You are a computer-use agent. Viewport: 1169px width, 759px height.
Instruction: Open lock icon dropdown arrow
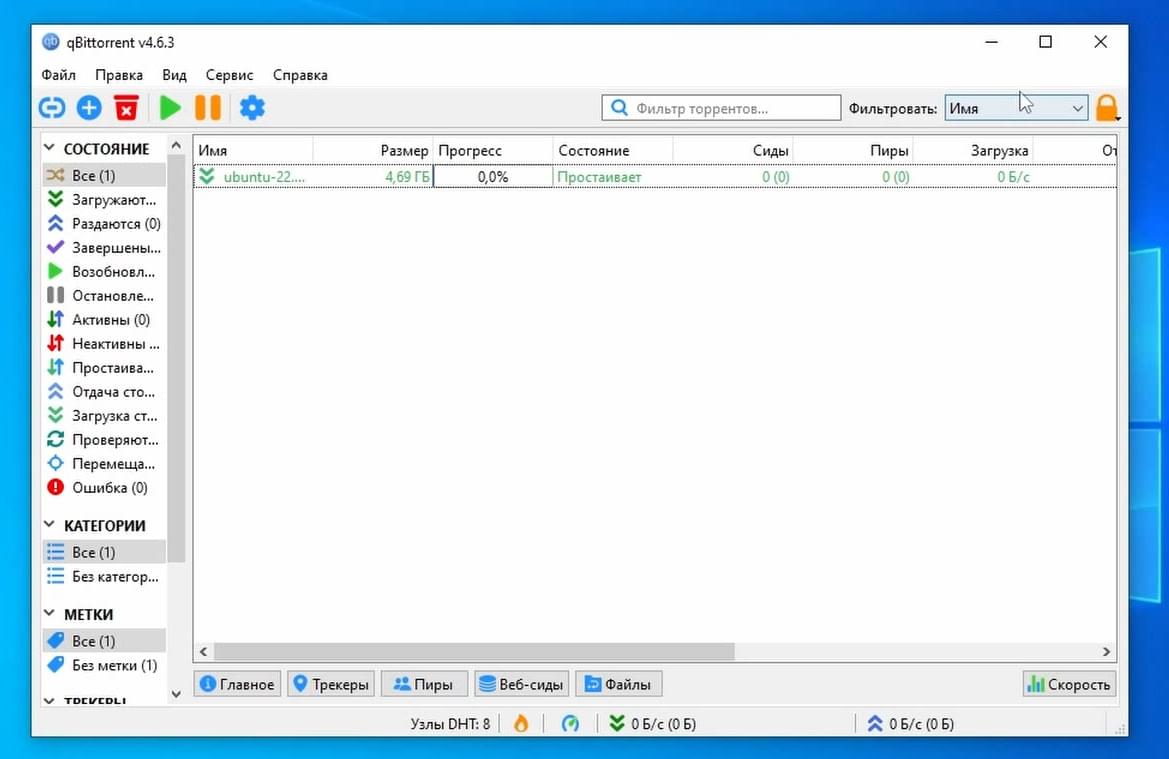[x=1118, y=118]
